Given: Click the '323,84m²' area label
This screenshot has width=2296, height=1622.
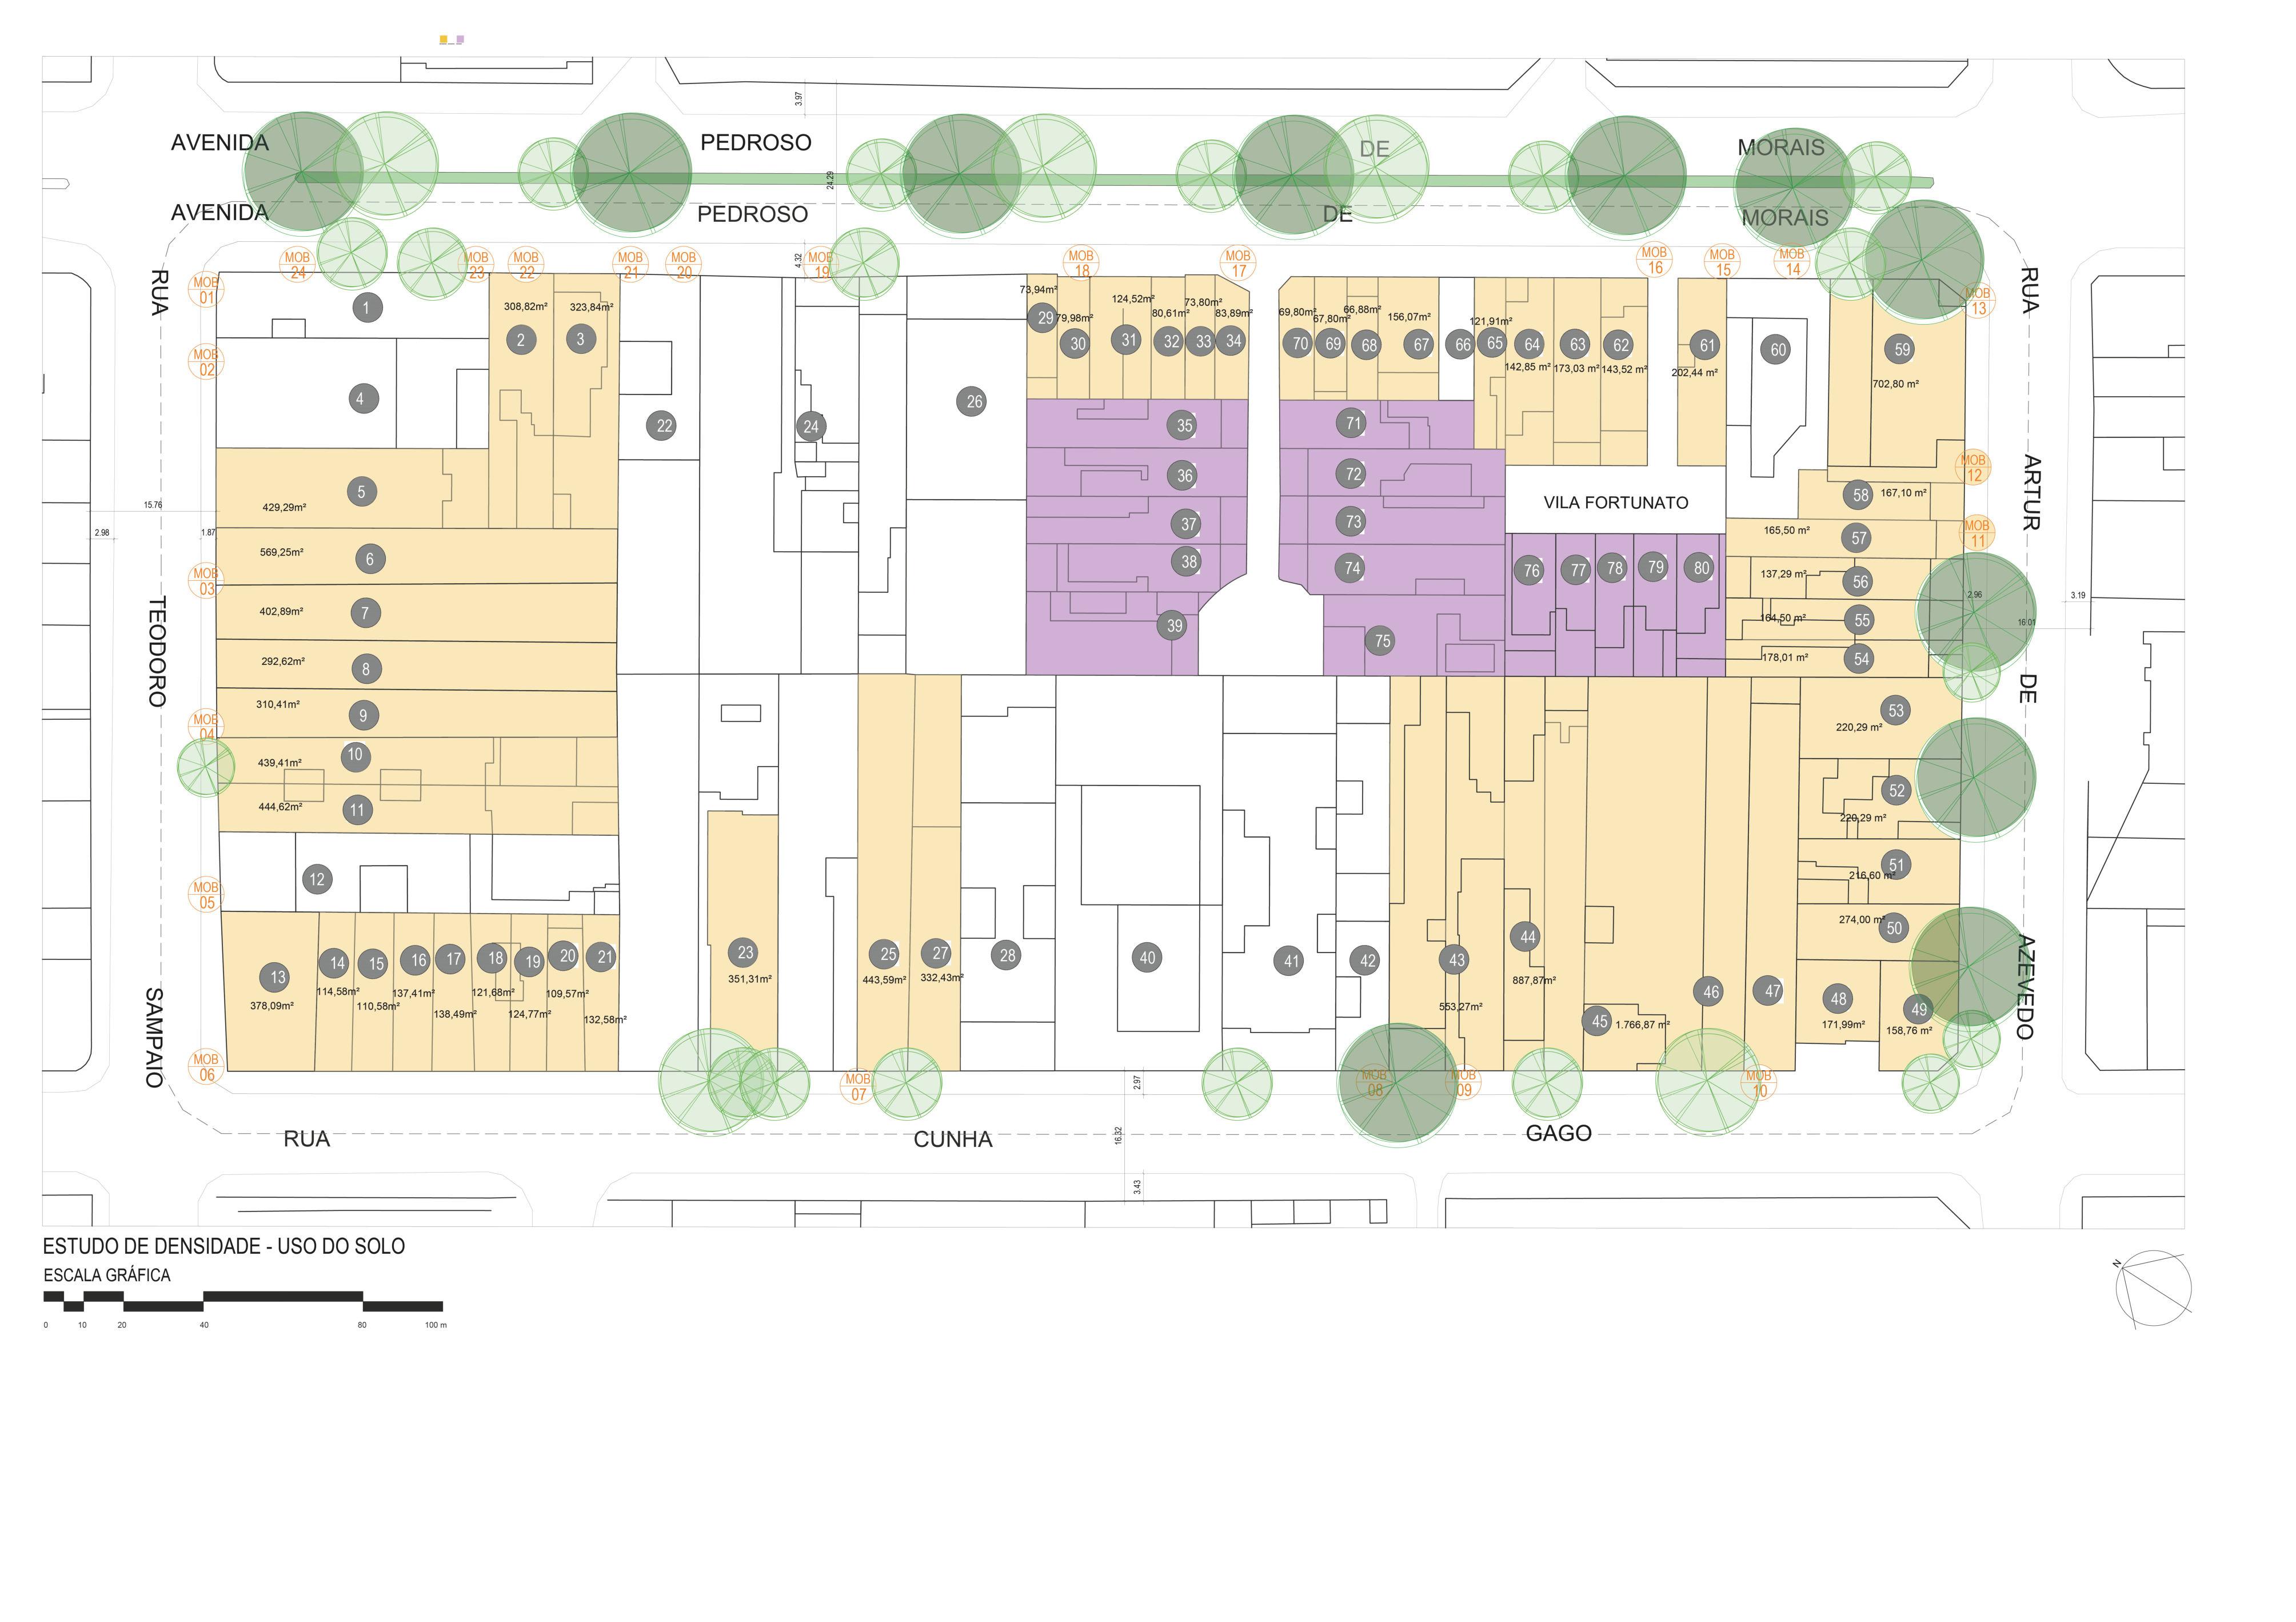Looking at the screenshot, I should click(592, 307).
